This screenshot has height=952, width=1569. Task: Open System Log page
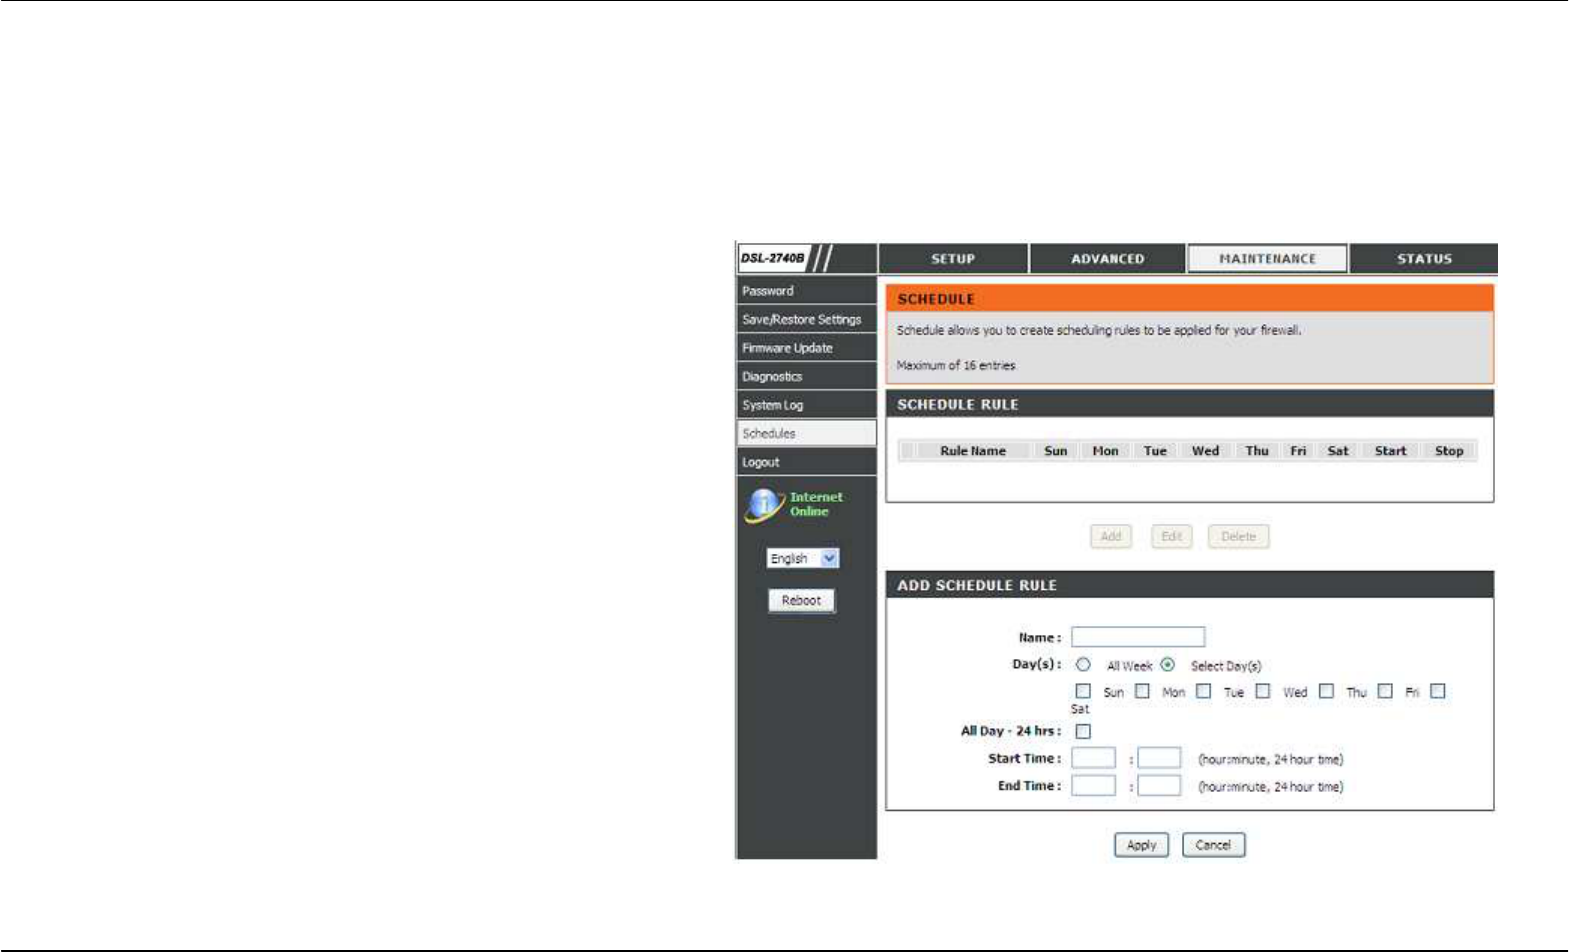click(x=806, y=405)
